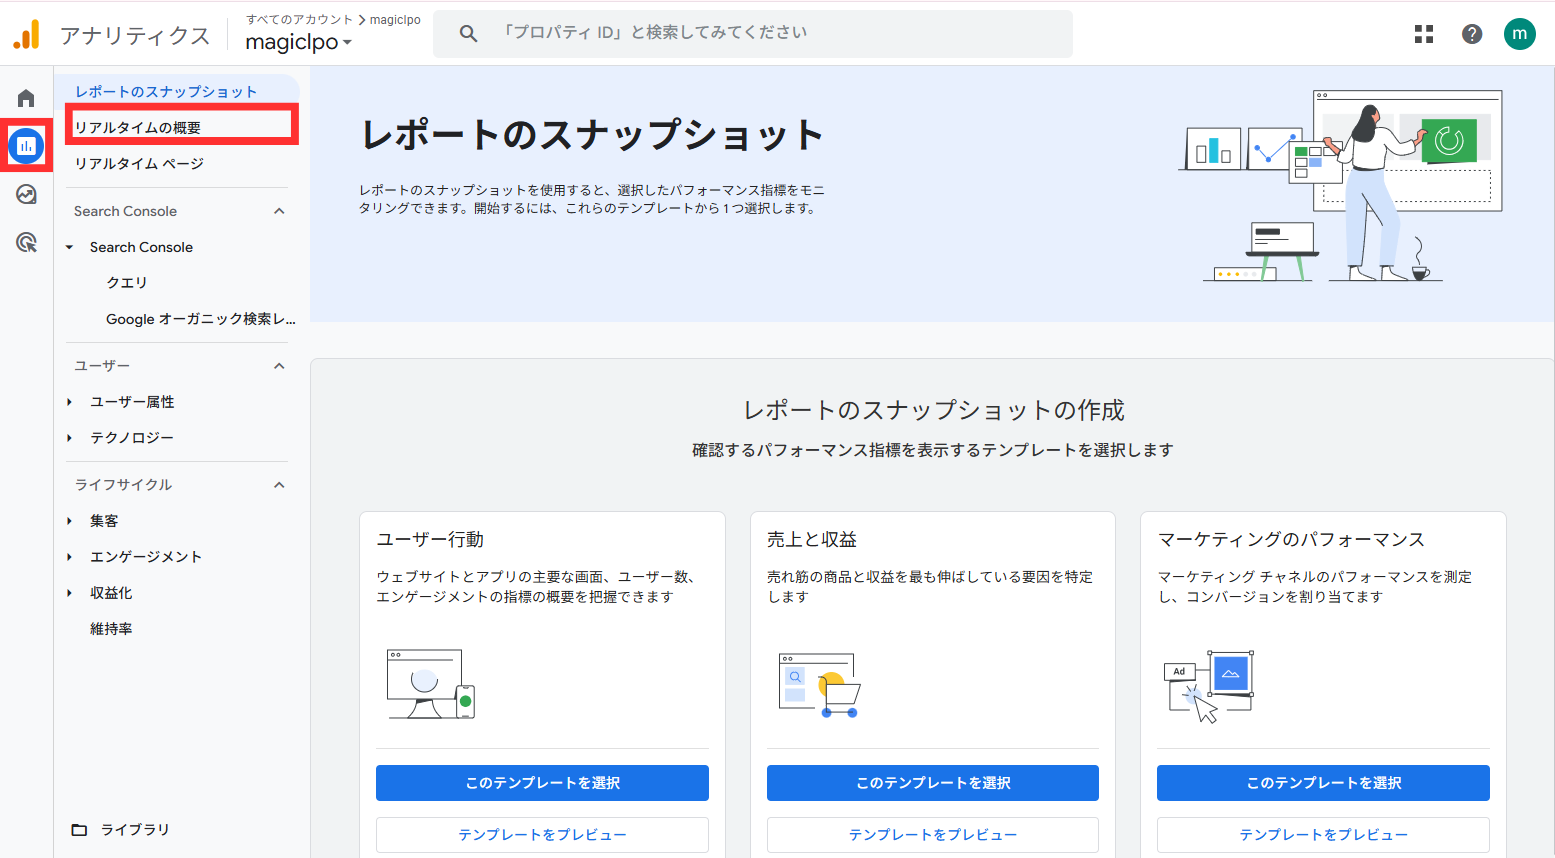Screen dimensions: 1555x858
Task: Collapse the Search Console section chevron
Action: [x=279, y=211]
